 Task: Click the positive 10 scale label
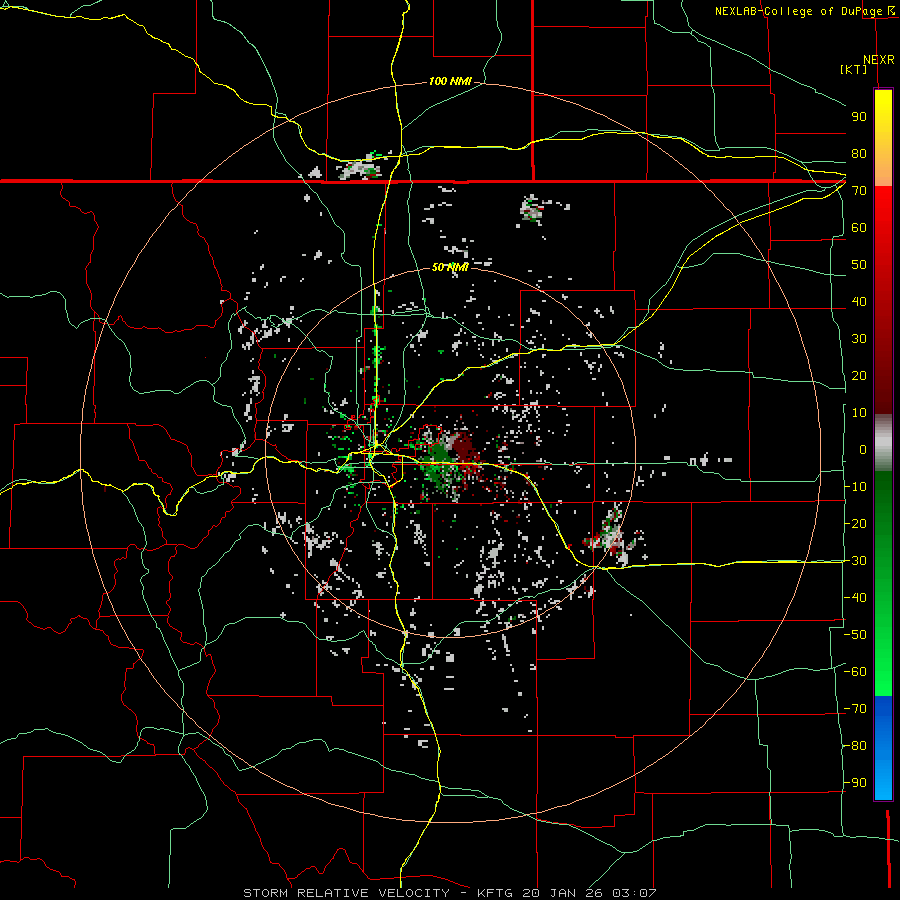click(859, 413)
